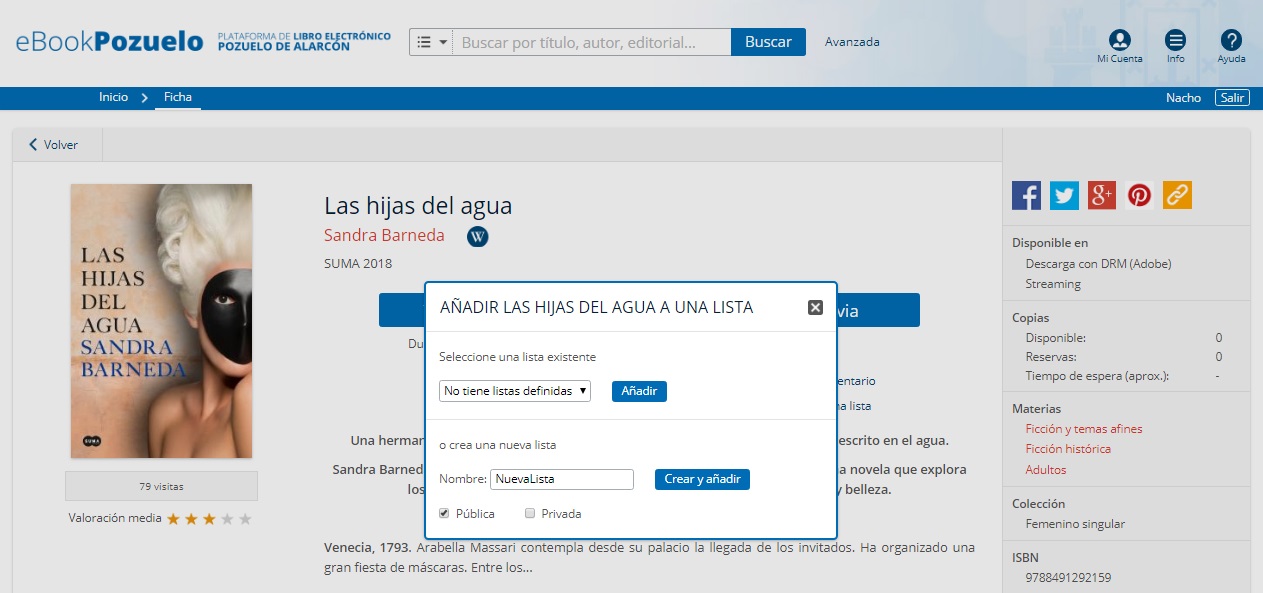Image resolution: width=1263 pixels, height=593 pixels.
Task: Click the Añadir button
Action: (x=639, y=391)
